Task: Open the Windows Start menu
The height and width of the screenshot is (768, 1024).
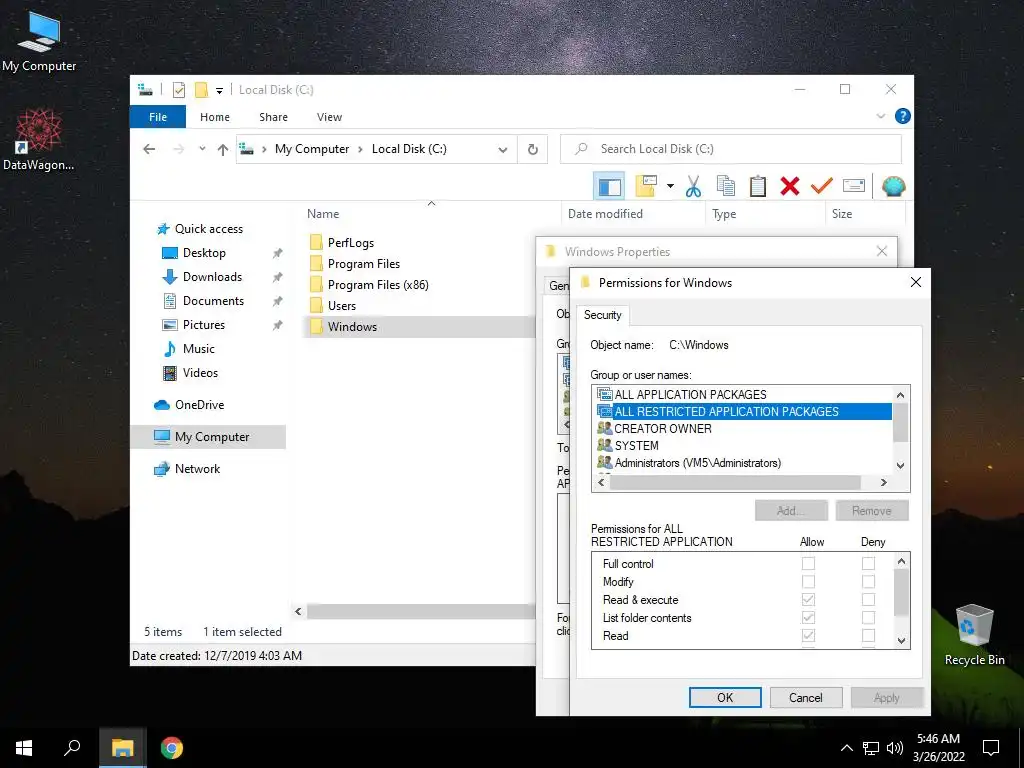Action: pos(24,748)
